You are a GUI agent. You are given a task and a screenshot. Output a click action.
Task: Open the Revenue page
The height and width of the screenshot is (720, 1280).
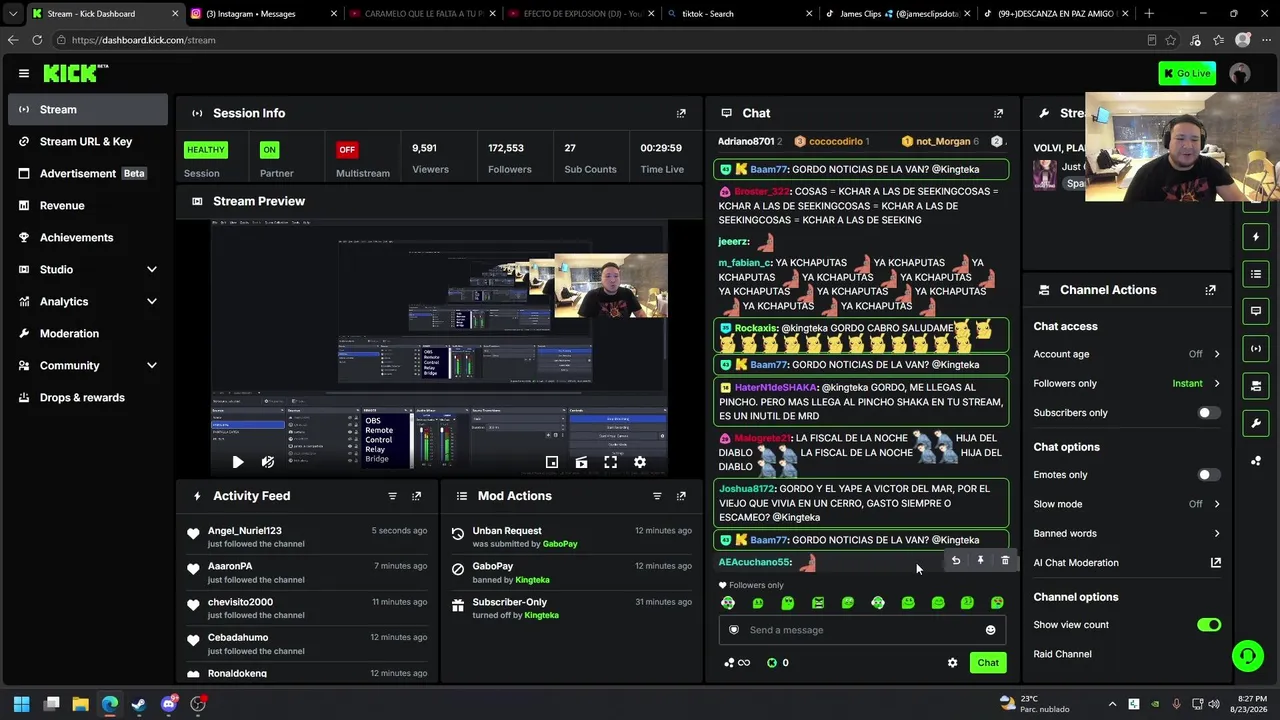[x=88, y=205]
